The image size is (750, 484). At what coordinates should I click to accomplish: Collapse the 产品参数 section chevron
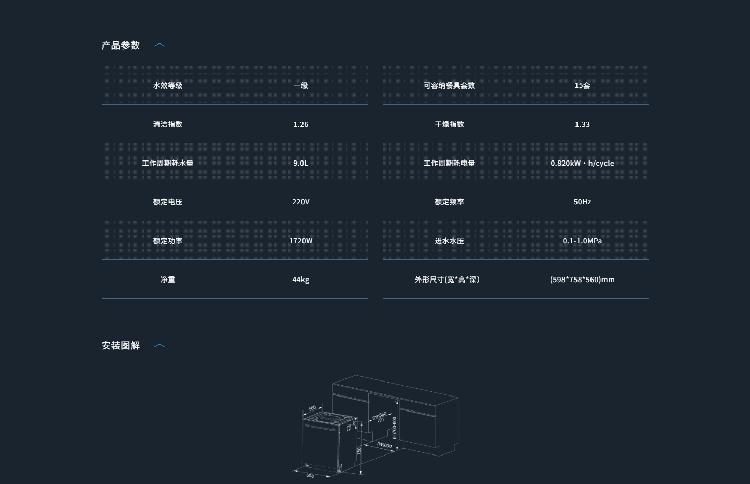160,45
